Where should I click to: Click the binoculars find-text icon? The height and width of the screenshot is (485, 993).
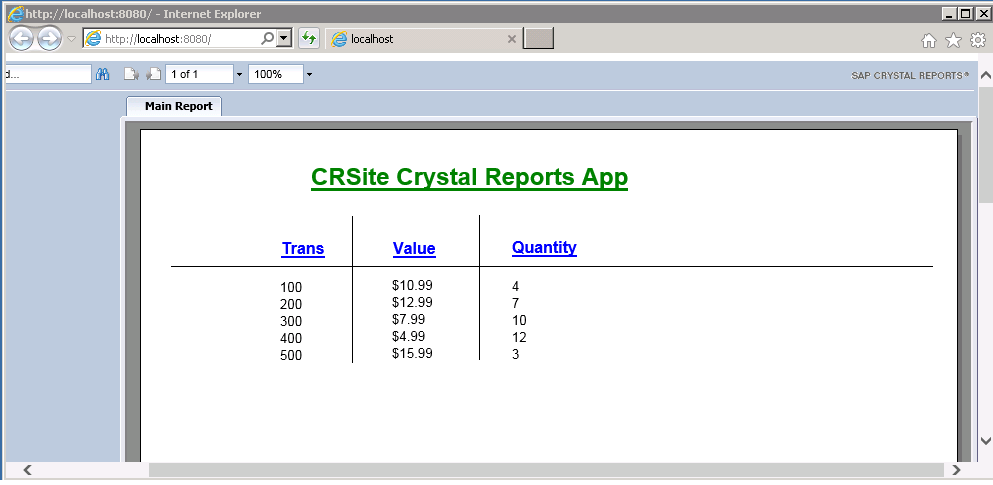(103, 75)
